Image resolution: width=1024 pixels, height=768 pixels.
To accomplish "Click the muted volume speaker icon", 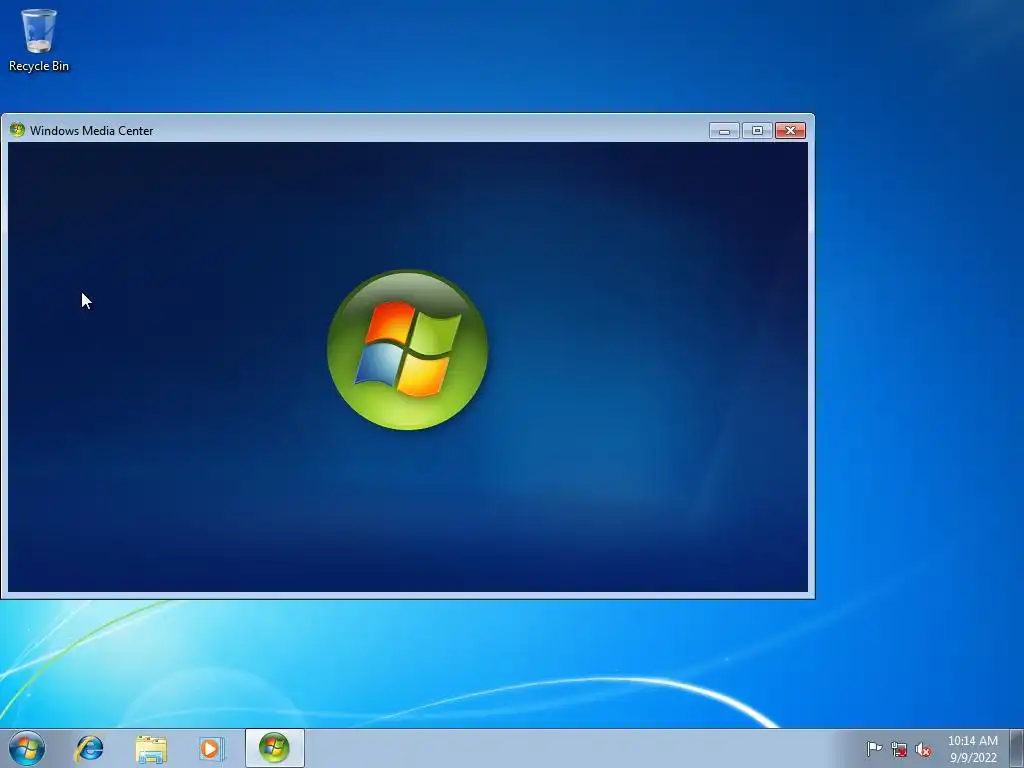I will (x=923, y=750).
